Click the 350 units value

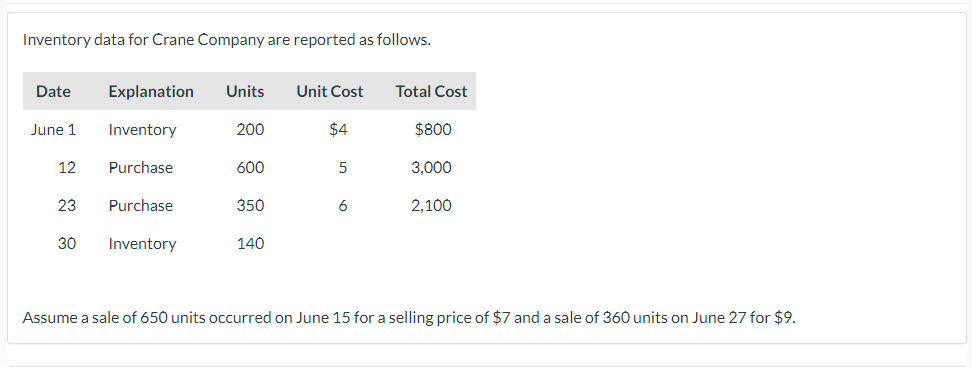[250, 206]
